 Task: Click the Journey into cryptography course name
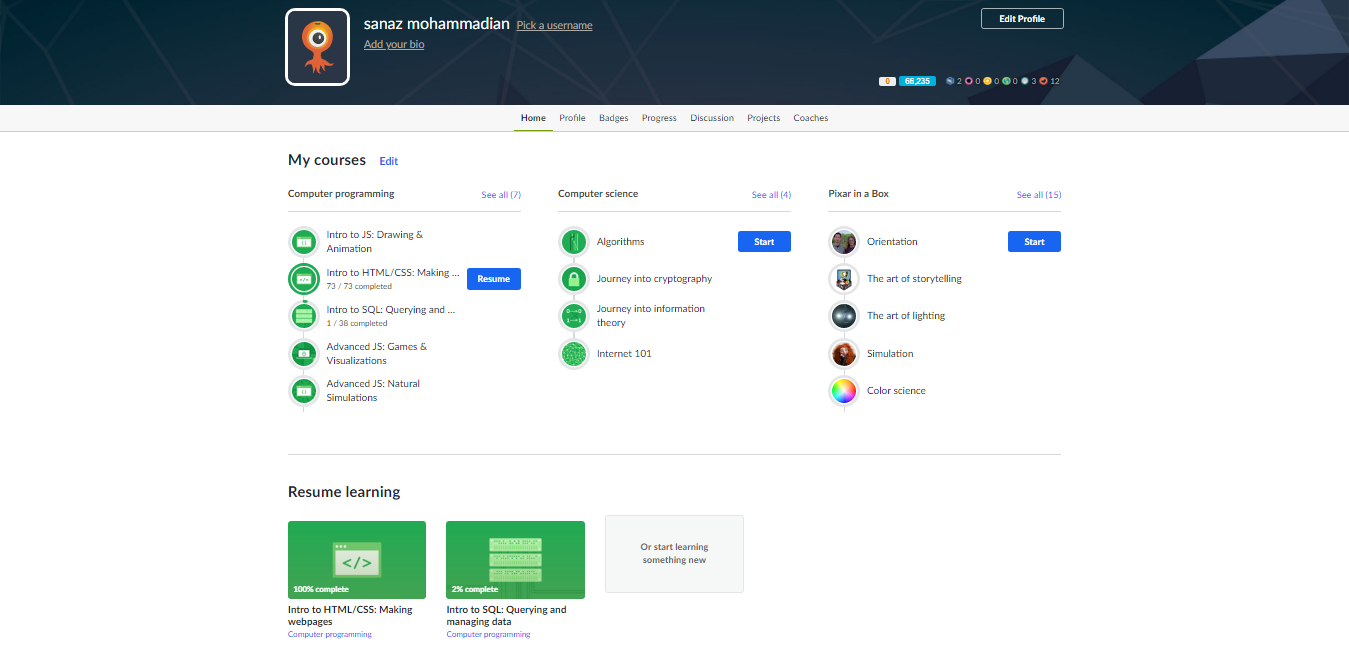click(x=654, y=279)
